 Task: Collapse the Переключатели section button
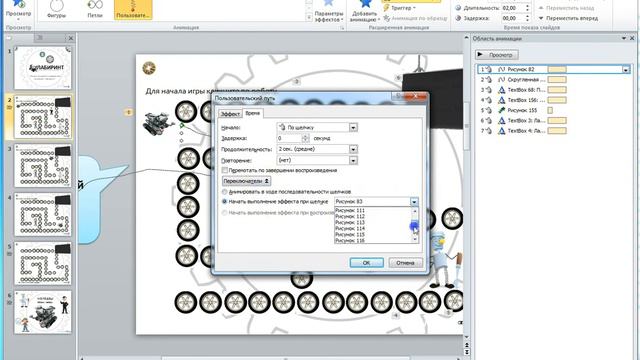(x=247, y=181)
